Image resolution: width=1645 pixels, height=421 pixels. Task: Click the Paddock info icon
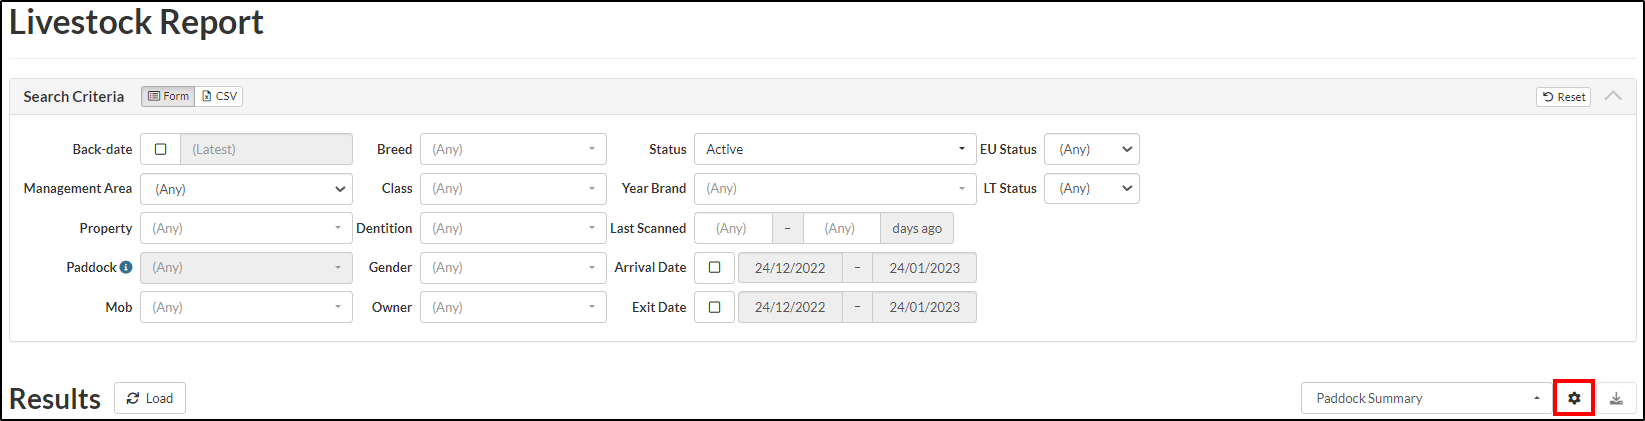(126, 267)
